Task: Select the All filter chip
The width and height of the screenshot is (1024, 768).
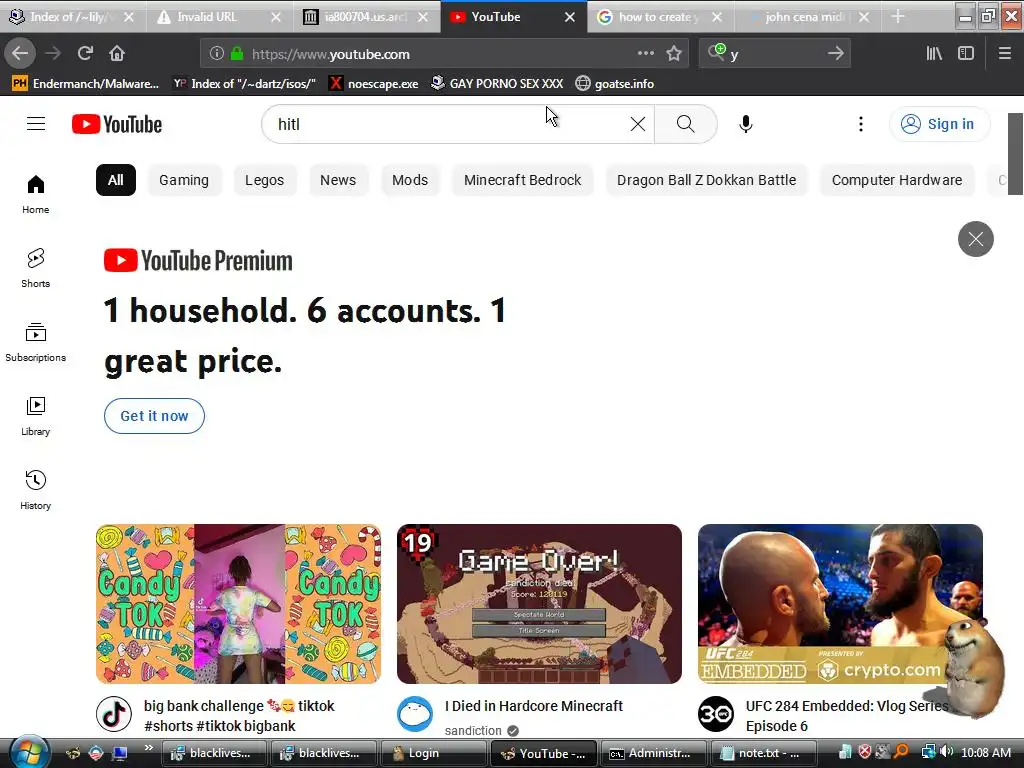Action: coord(116,180)
